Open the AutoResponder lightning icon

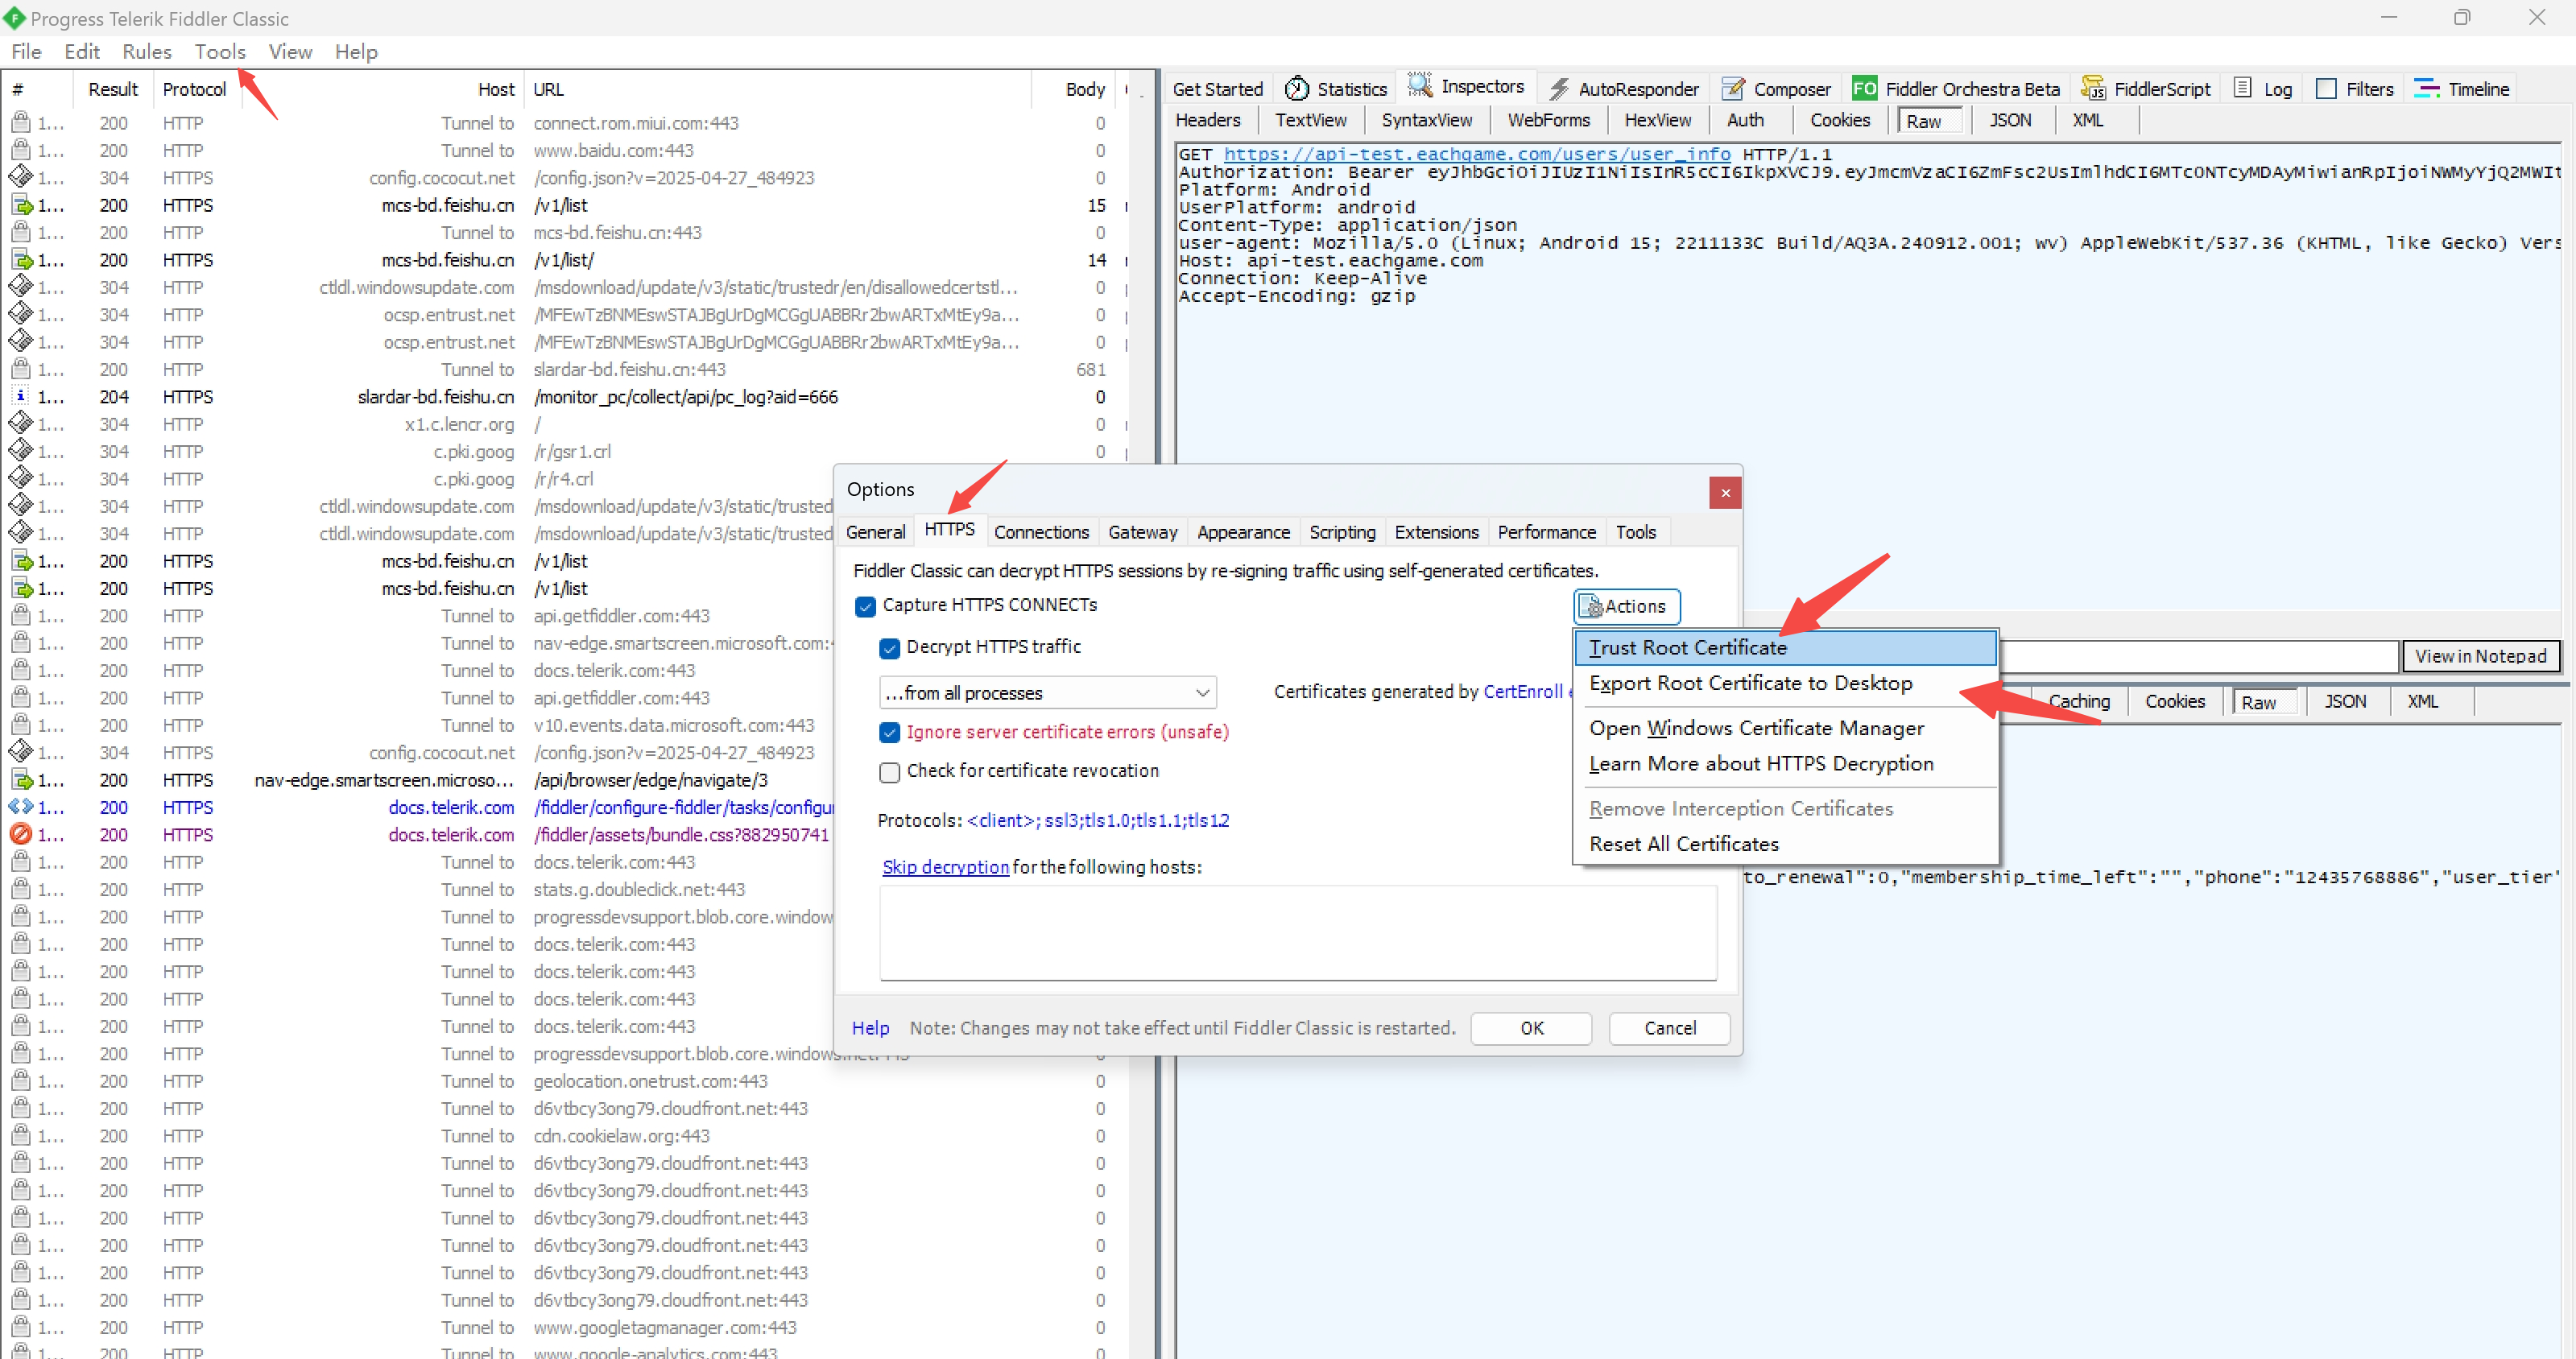click(x=1558, y=89)
